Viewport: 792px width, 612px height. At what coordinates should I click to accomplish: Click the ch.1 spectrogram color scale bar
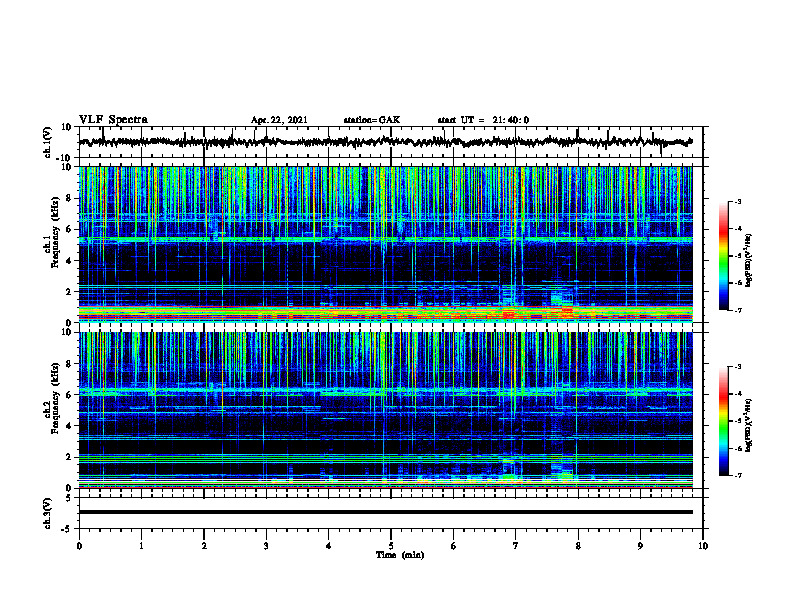[724, 256]
